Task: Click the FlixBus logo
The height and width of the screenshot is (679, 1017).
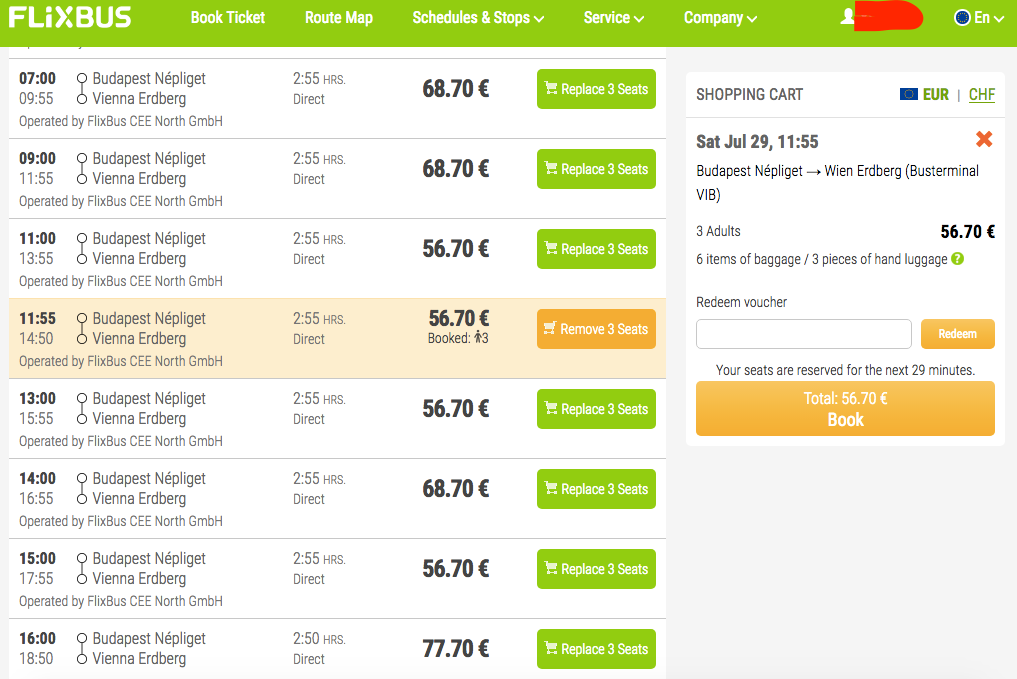Action: coord(70,17)
